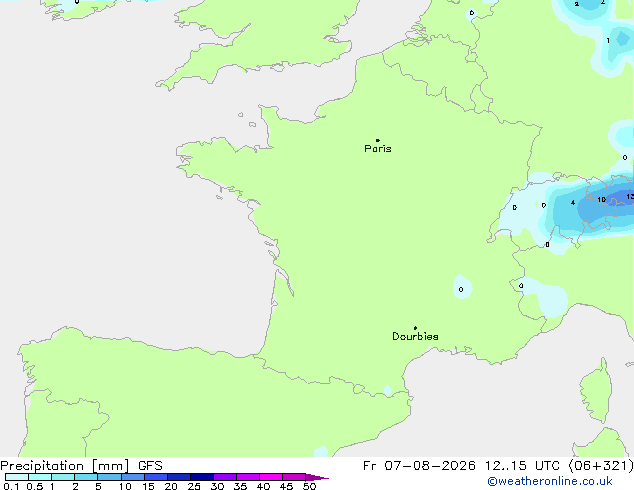Image resolution: width=634 pixels, height=490 pixels.
Task: Click the '10' precipitation value on the map
Action: coord(601,200)
